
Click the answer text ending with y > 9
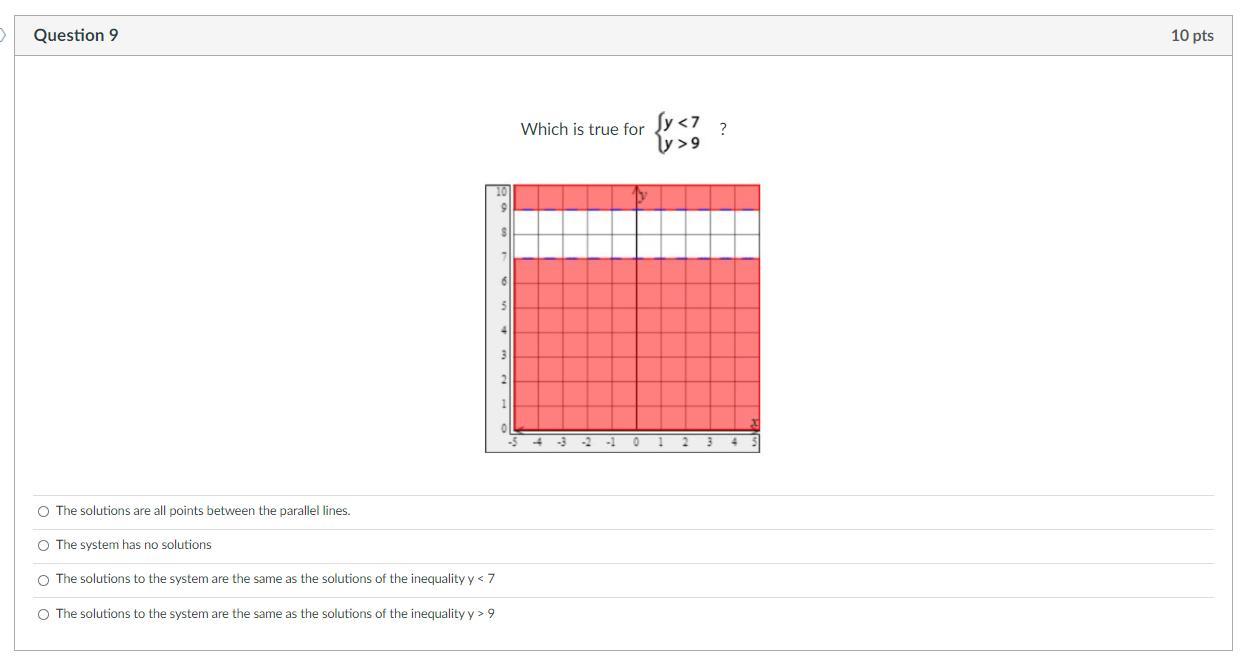point(275,614)
